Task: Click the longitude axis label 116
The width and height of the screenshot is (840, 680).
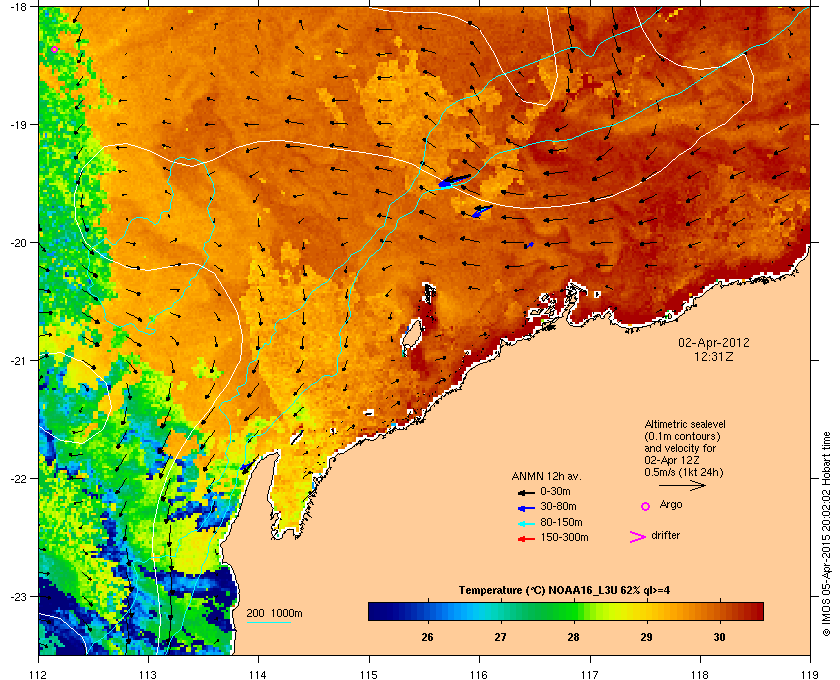Action: point(479,674)
